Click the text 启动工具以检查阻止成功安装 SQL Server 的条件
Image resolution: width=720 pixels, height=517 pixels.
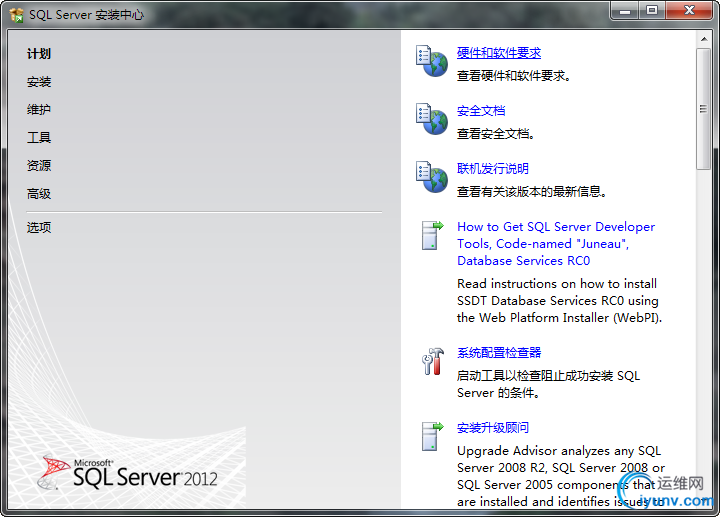[548, 384]
